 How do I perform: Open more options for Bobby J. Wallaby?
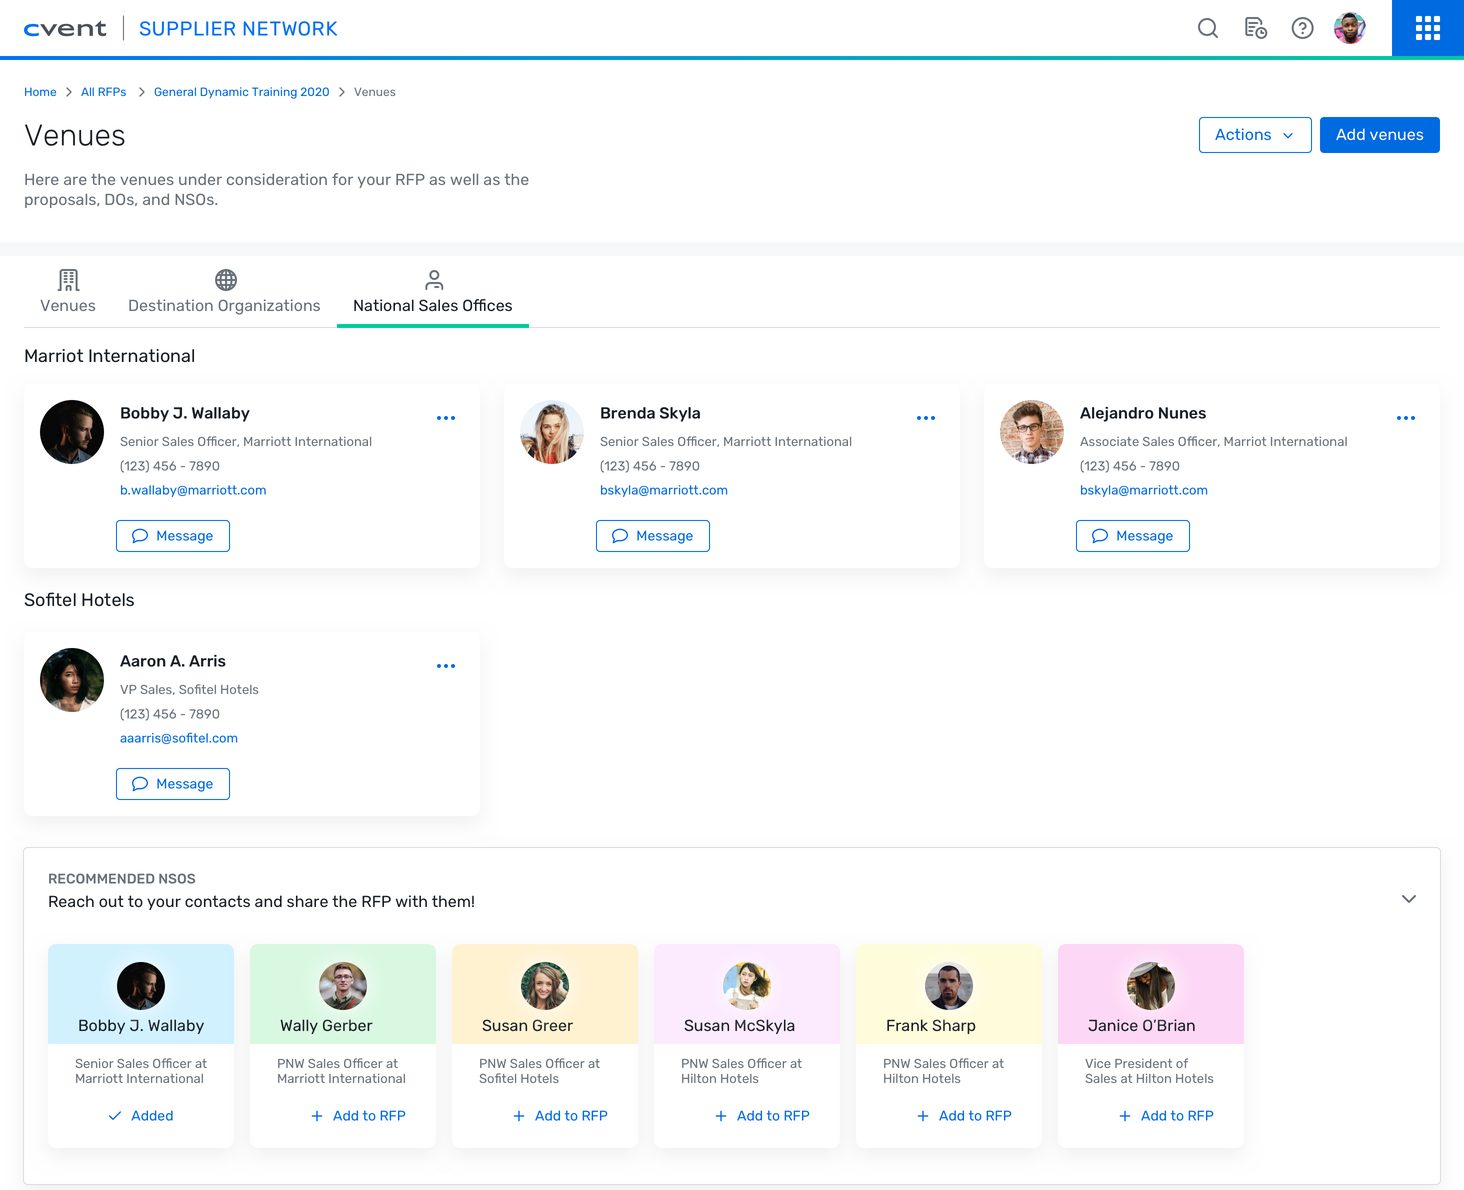[446, 418]
